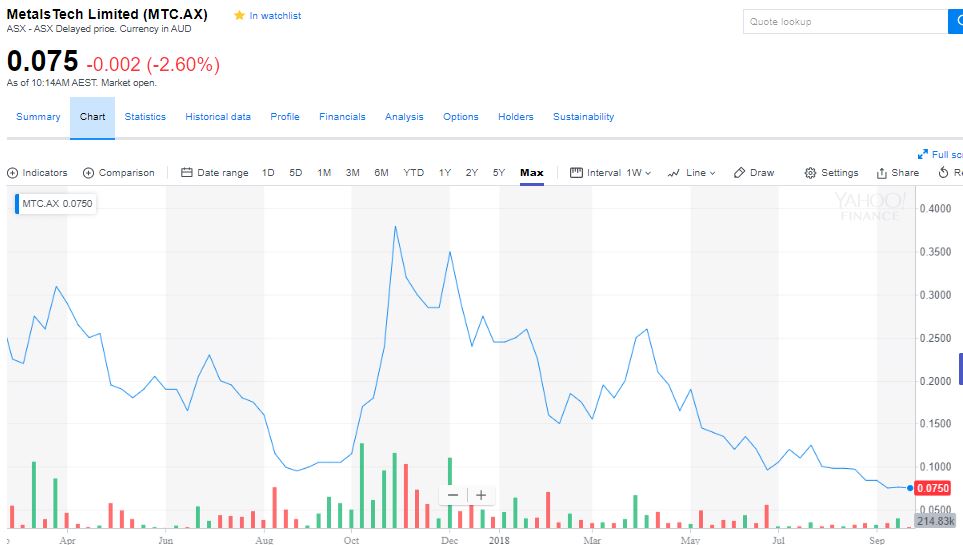The width and height of the screenshot is (963, 545).
Task: Click the watchlist star icon
Action: (239, 15)
